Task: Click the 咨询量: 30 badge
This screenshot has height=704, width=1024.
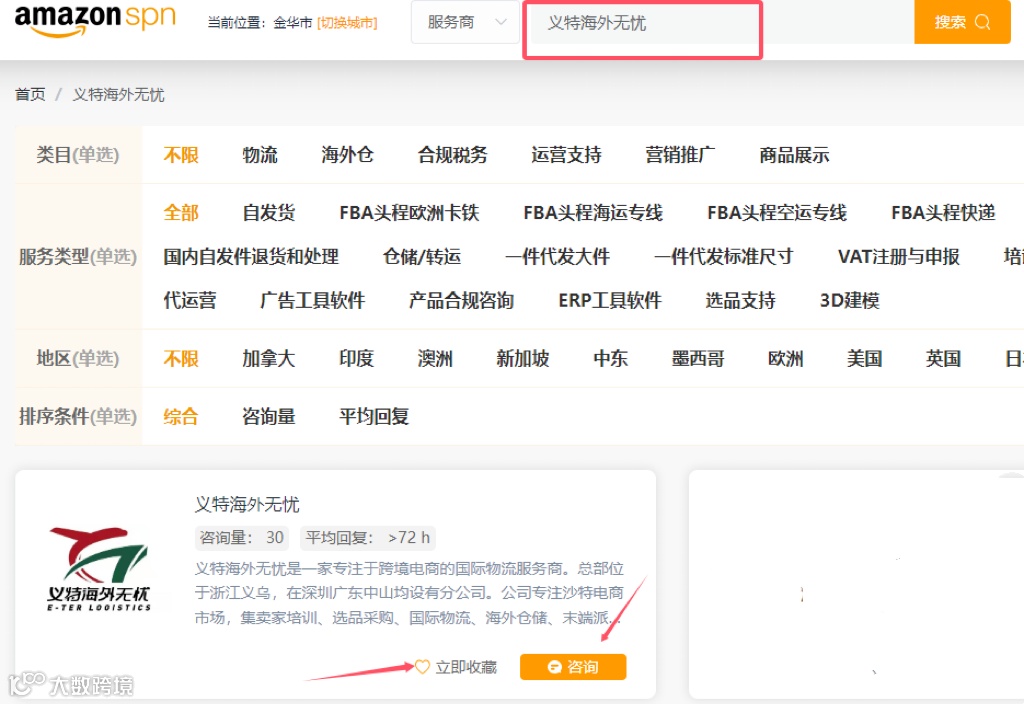Action: 242,537
